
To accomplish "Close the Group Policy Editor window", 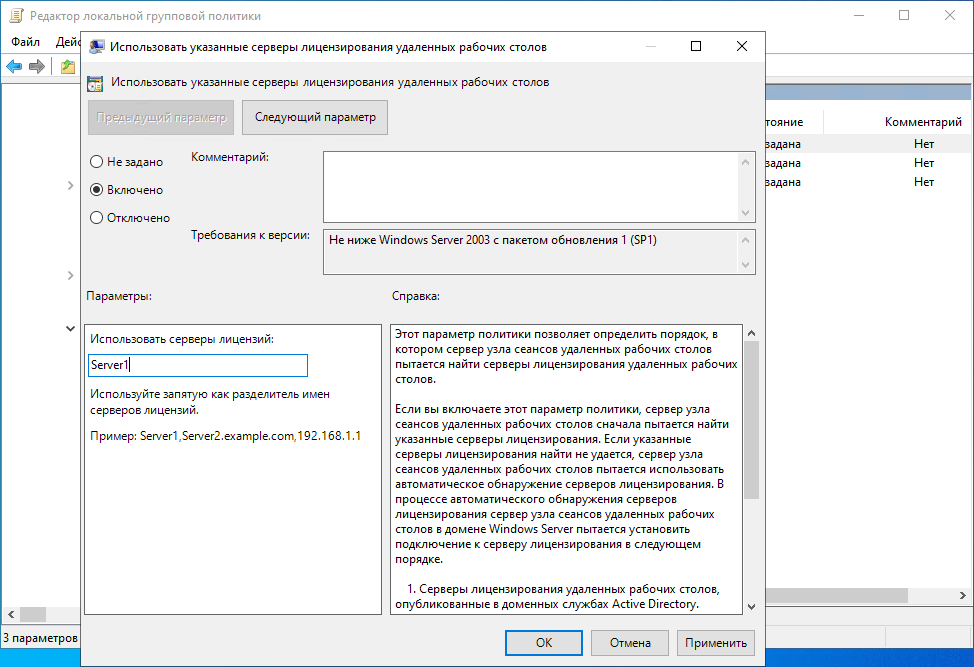I will coord(950,16).
